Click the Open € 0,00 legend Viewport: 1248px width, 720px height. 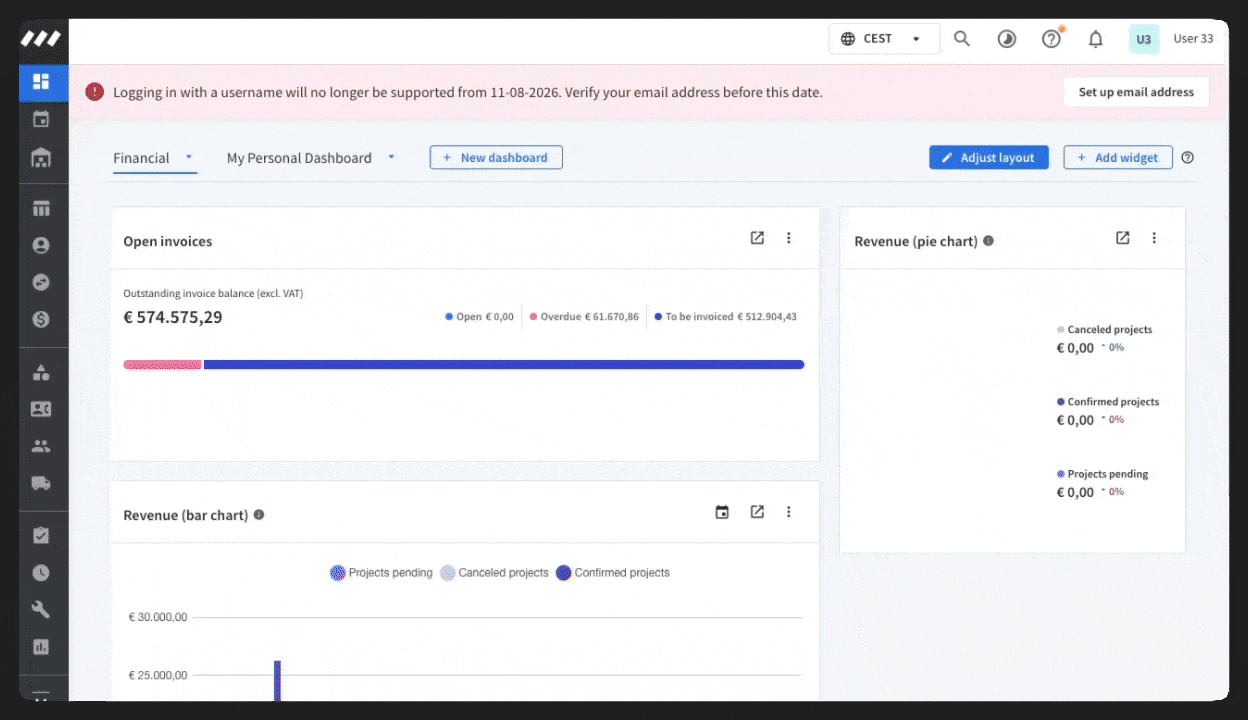click(479, 317)
